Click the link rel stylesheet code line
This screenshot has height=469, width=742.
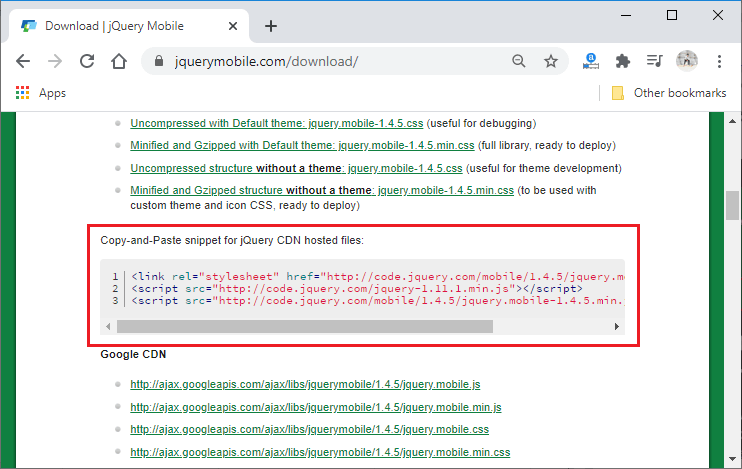pyautogui.click(x=378, y=276)
